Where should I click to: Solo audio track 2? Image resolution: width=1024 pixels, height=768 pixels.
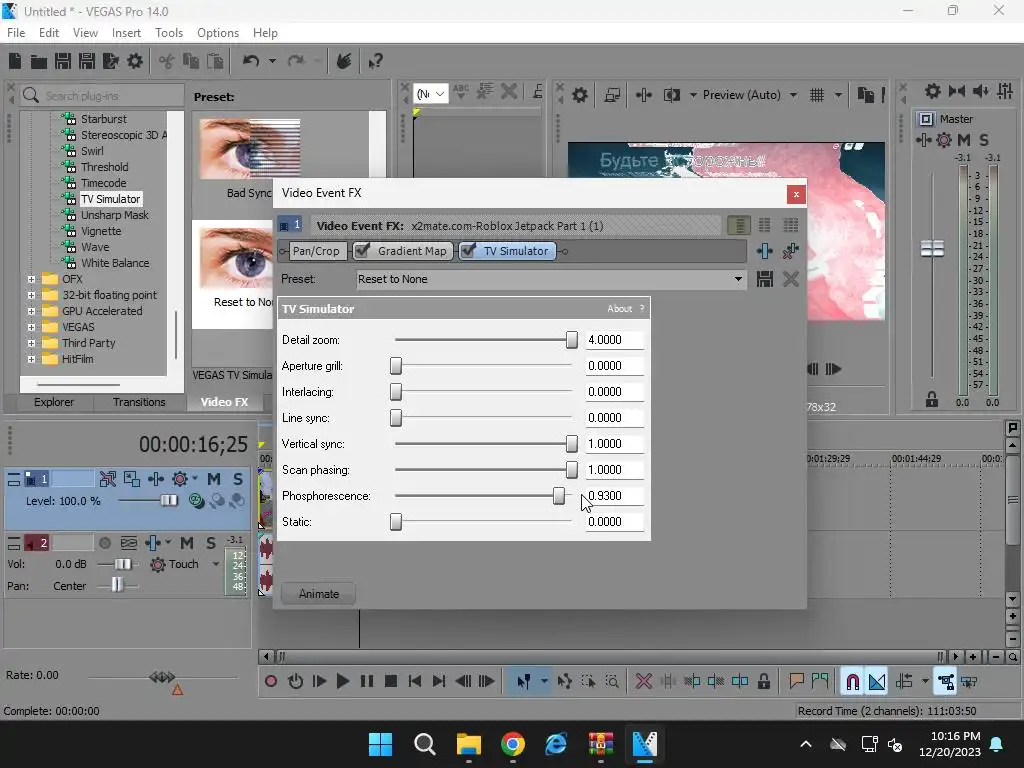(210, 543)
